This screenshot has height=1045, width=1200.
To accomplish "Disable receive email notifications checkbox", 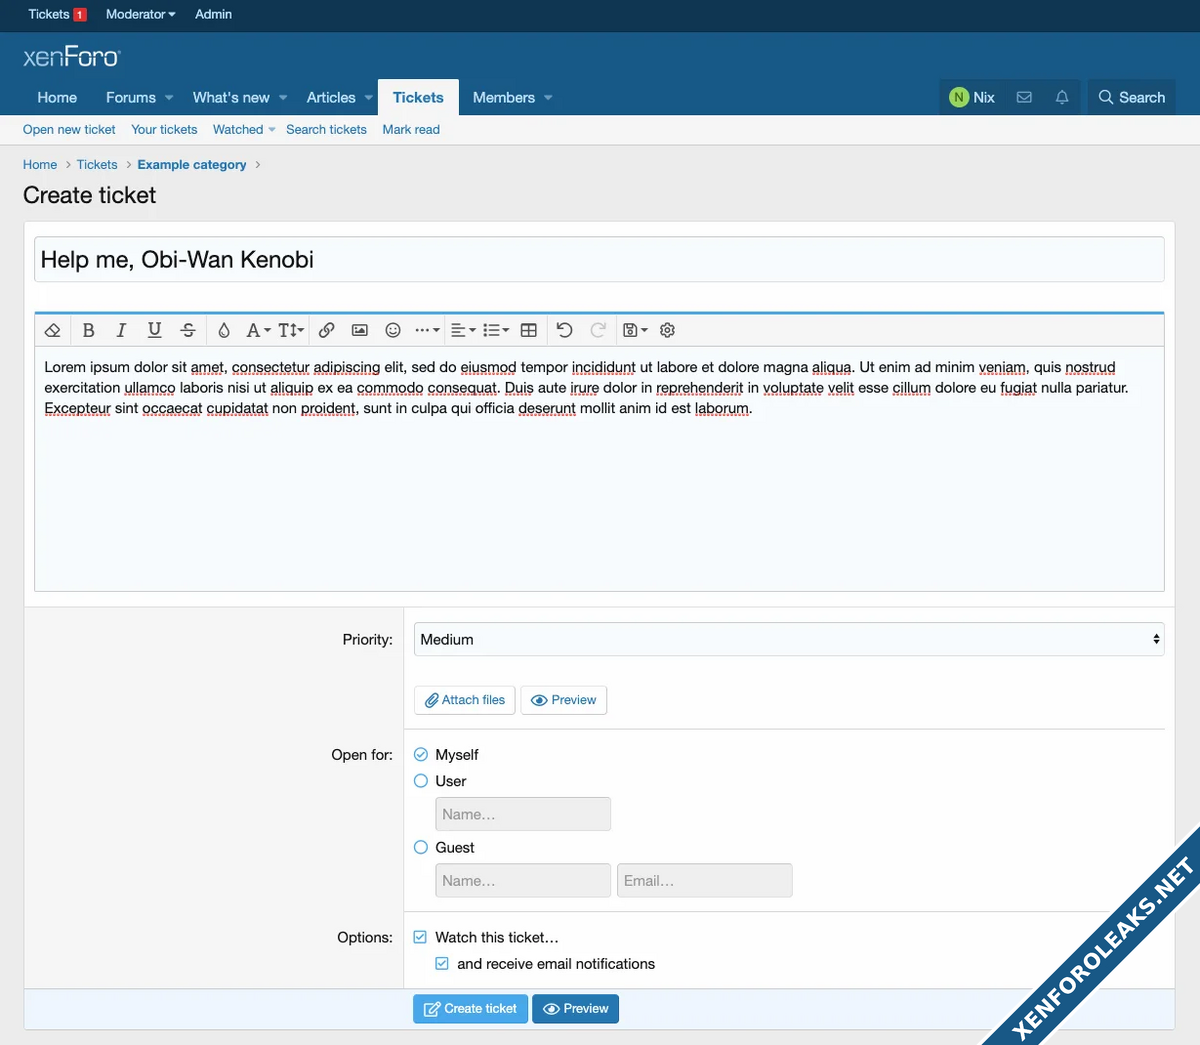I will point(442,964).
